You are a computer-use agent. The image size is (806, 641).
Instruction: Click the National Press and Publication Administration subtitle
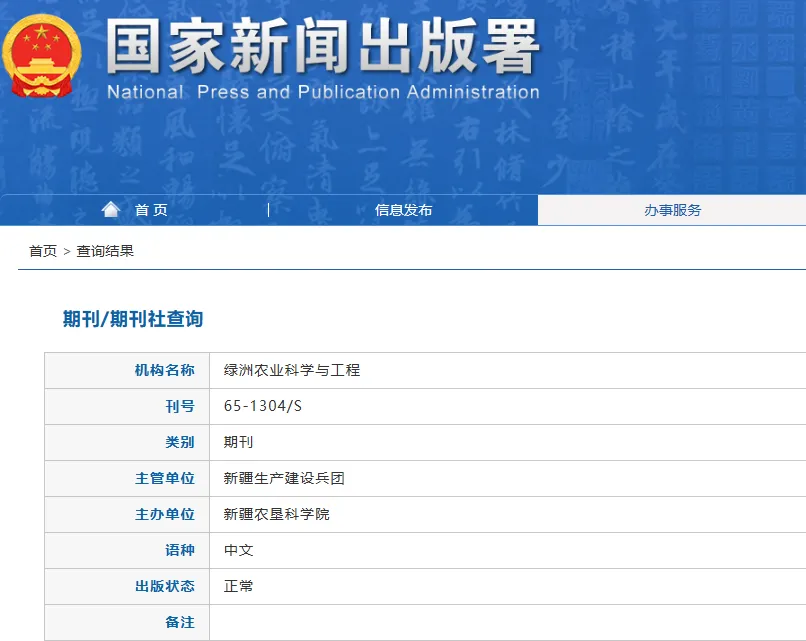pos(323,92)
